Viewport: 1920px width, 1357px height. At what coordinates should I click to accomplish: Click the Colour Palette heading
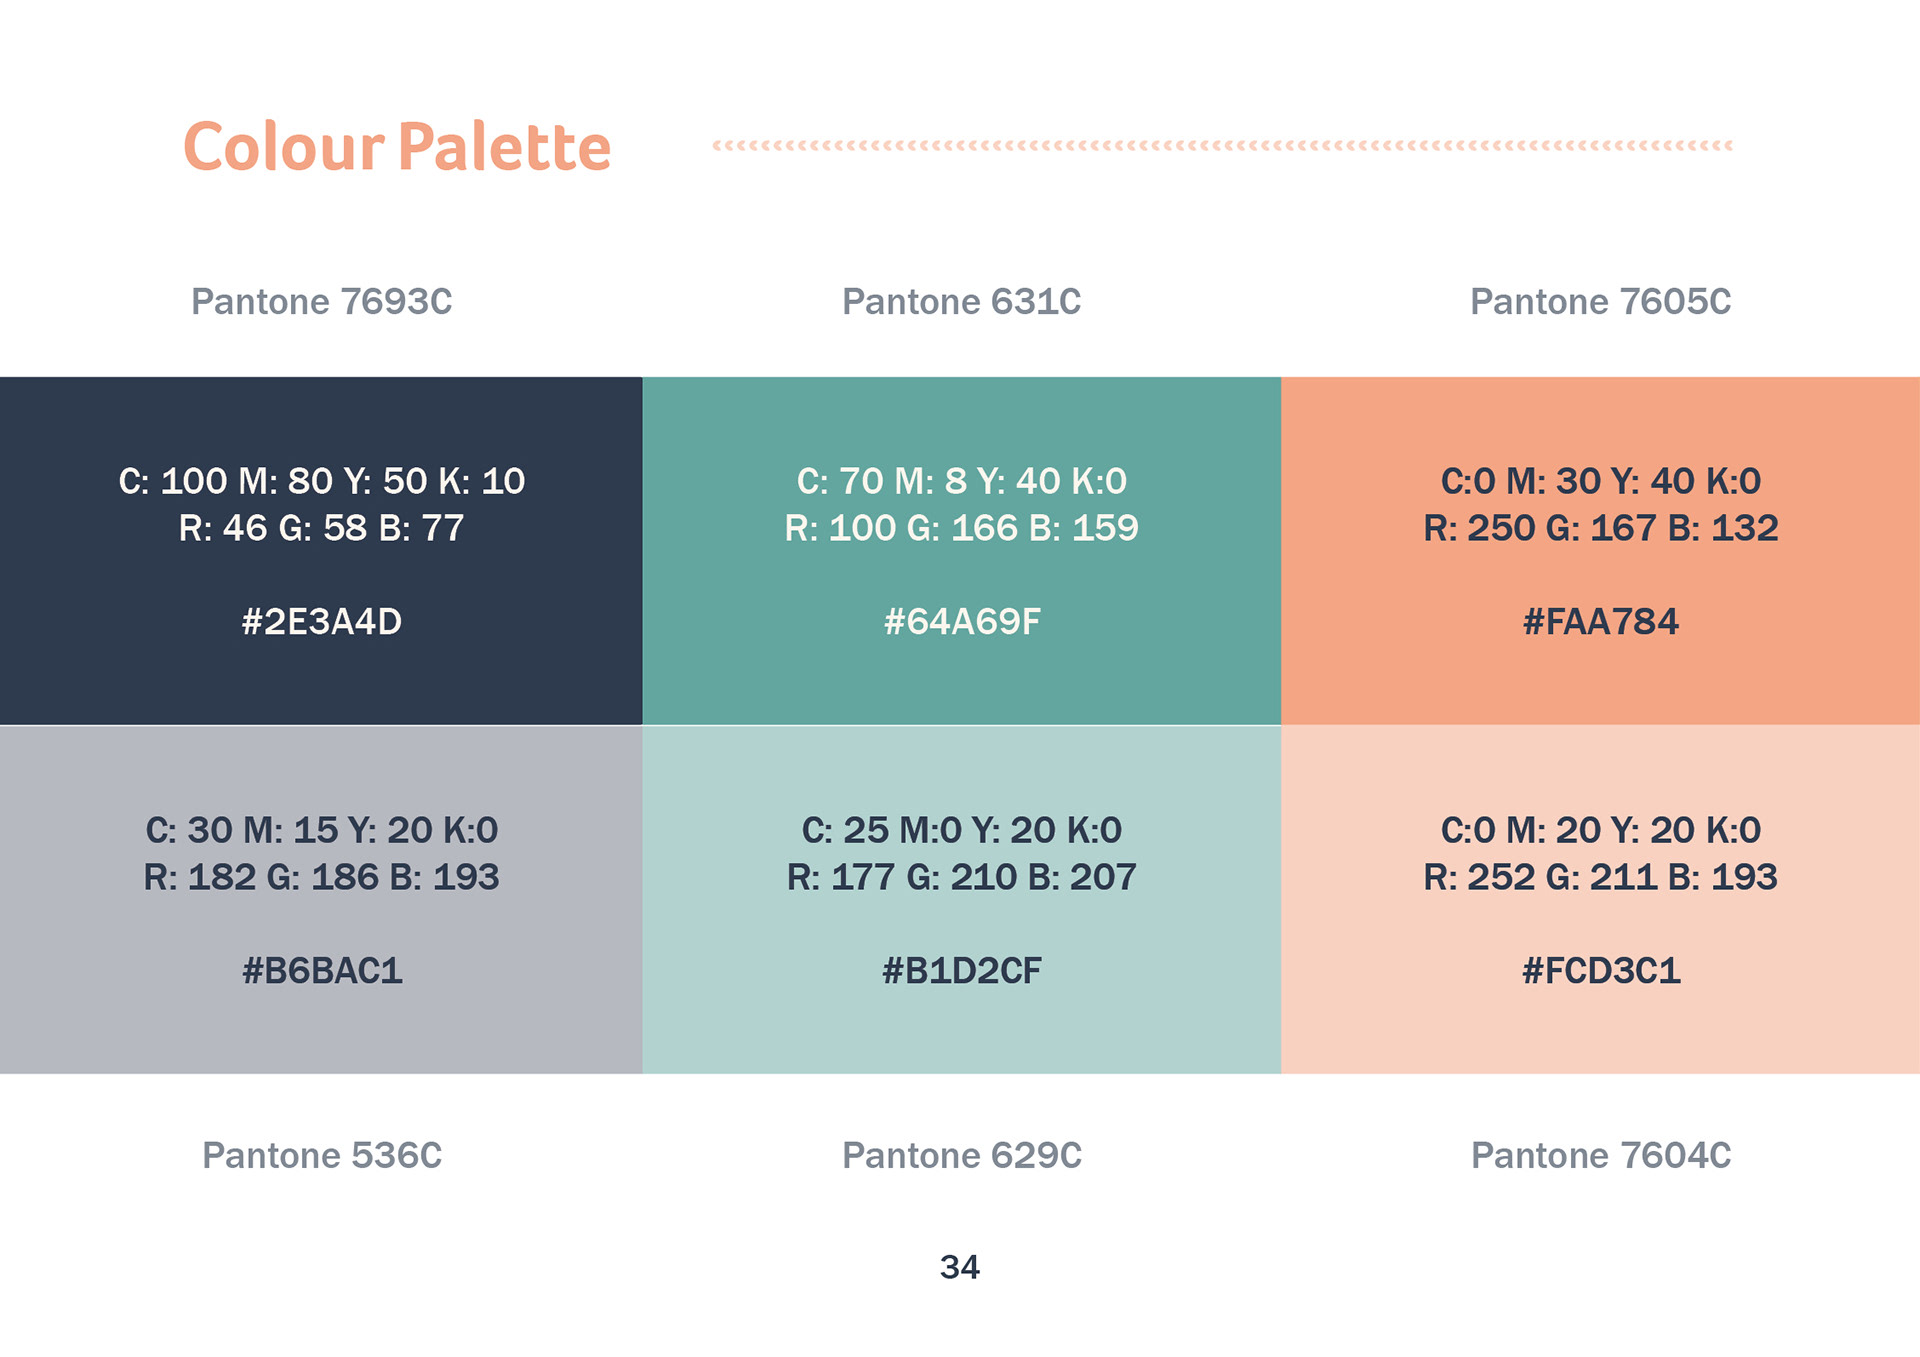[397, 147]
